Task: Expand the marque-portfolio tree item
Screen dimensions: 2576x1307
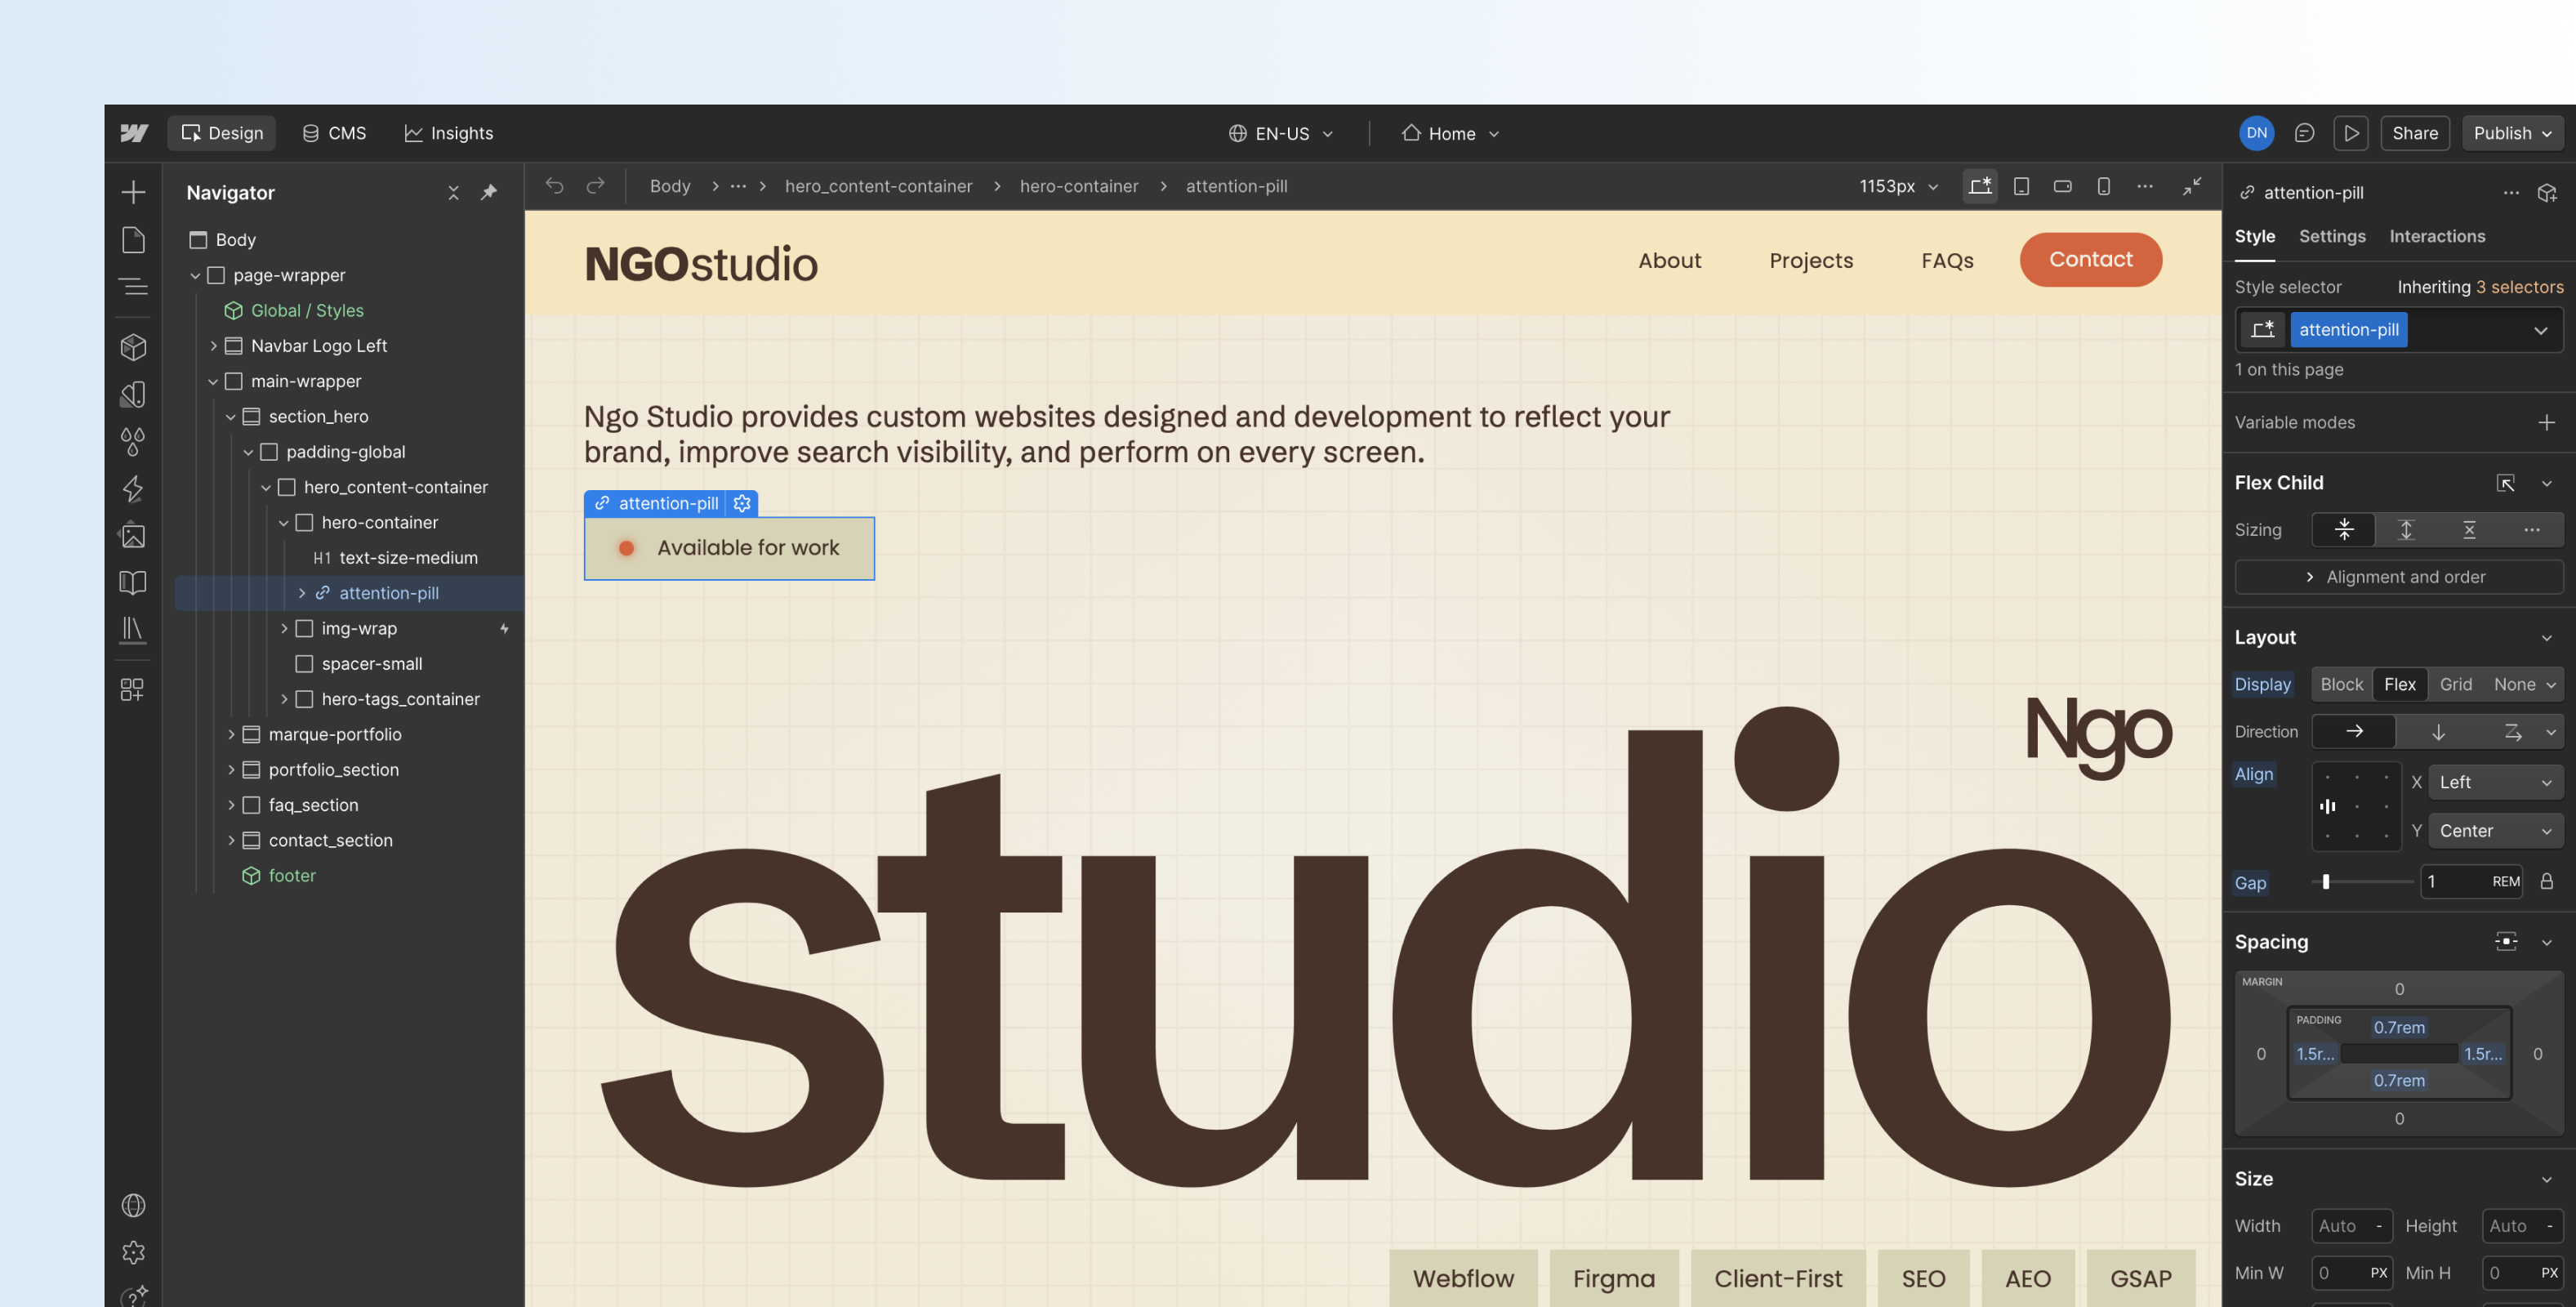Action: pyautogui.click(x=231, y=734)
